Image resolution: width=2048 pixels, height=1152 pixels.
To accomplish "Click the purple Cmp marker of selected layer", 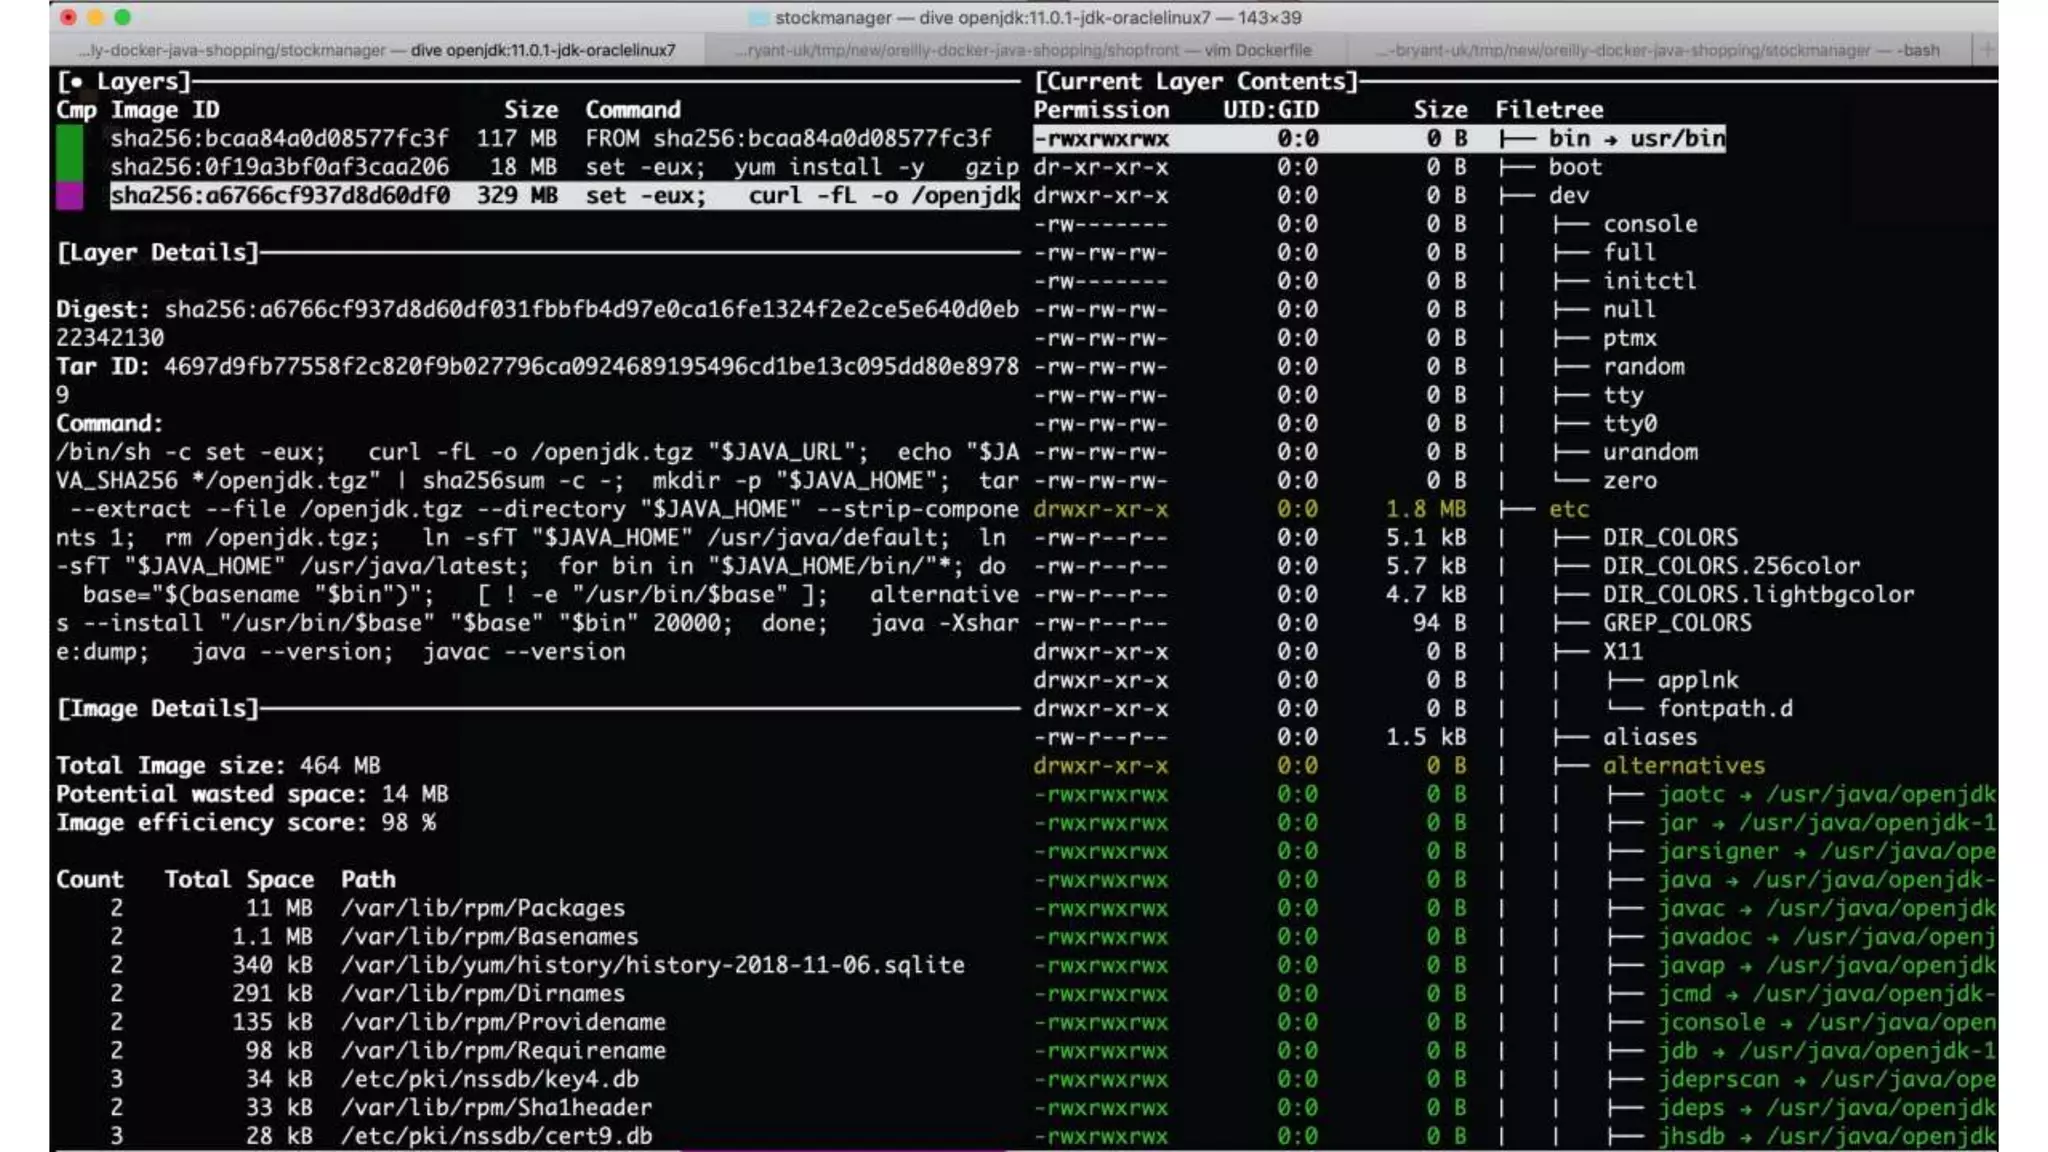I will [69, 195].
